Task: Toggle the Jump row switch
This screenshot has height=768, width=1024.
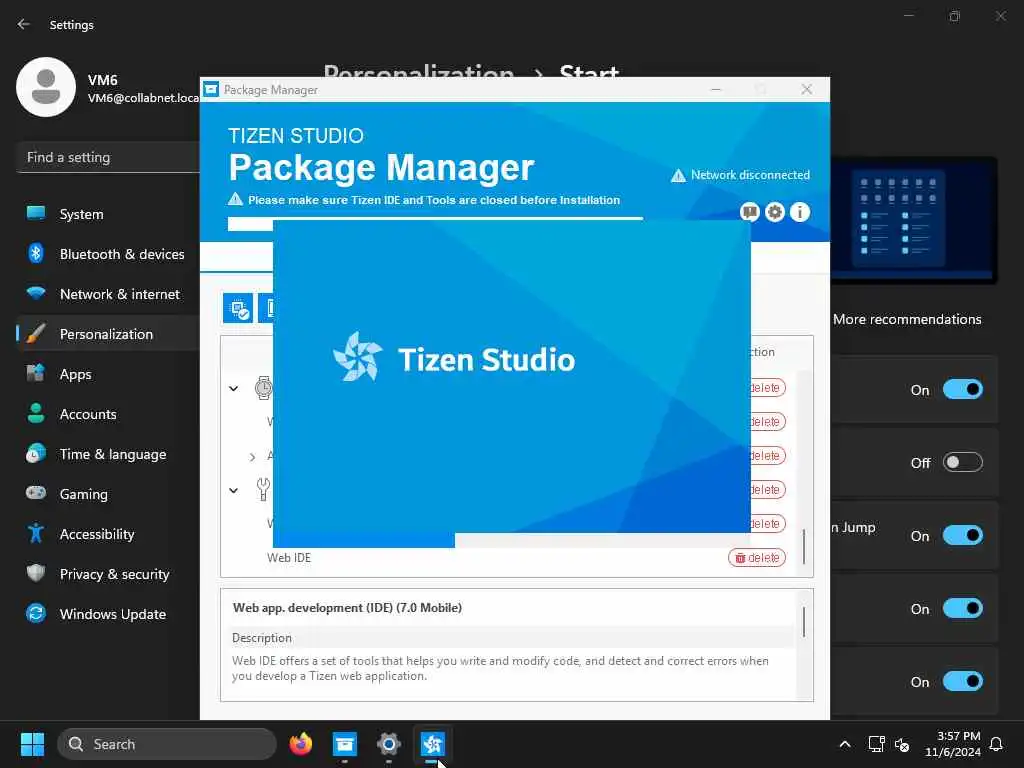Action: pos(963,536)
